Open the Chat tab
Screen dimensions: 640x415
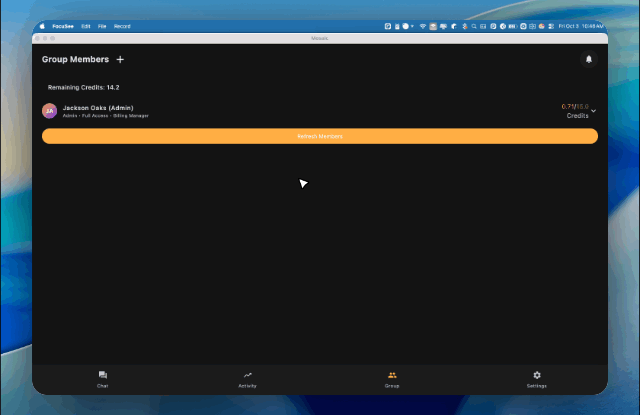tap(102, 379)
